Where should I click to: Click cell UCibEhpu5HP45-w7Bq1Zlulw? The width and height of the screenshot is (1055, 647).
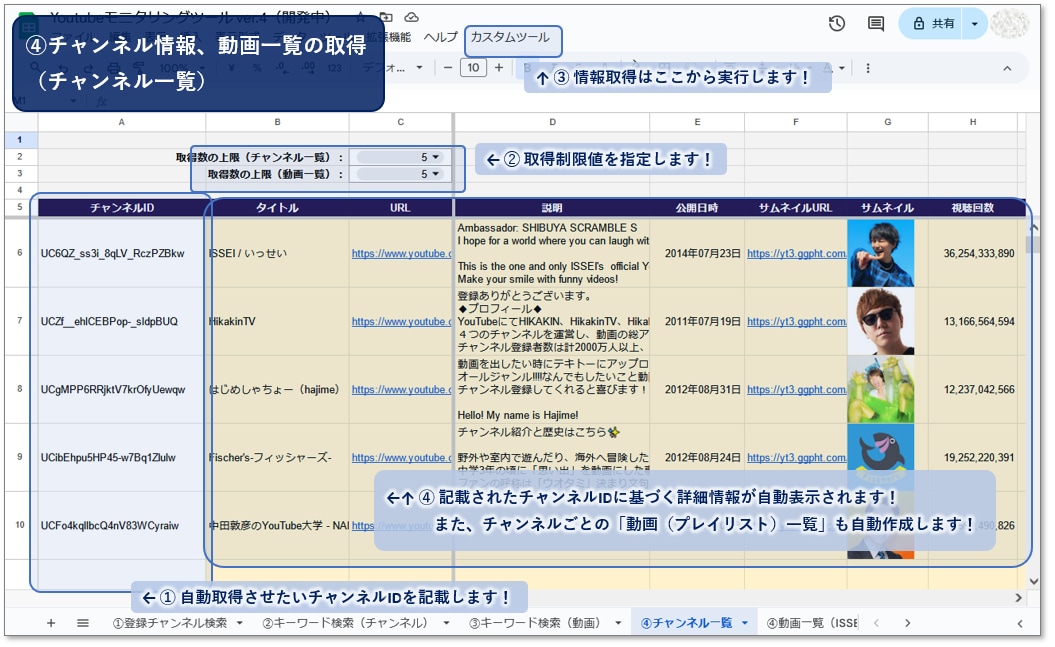click(121, 457)
